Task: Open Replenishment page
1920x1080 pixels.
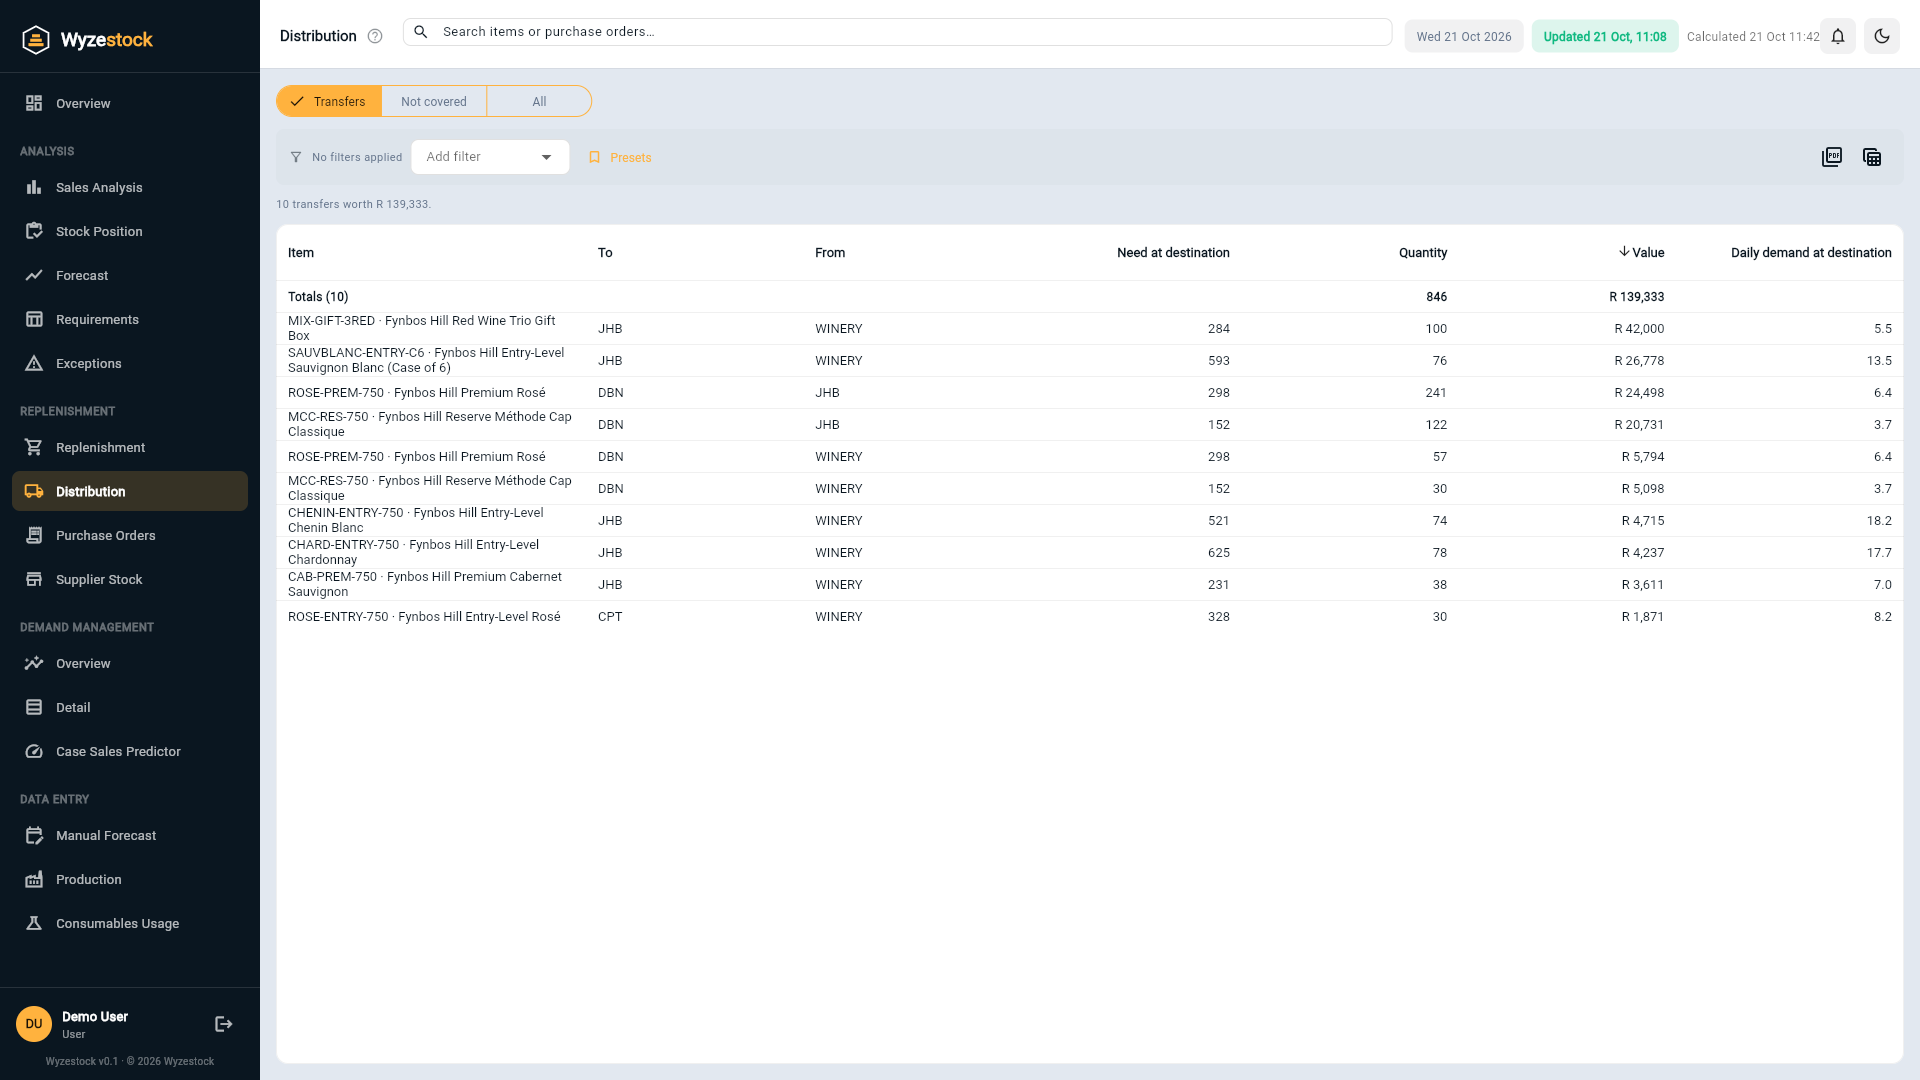Action: [x=130, y=447]
